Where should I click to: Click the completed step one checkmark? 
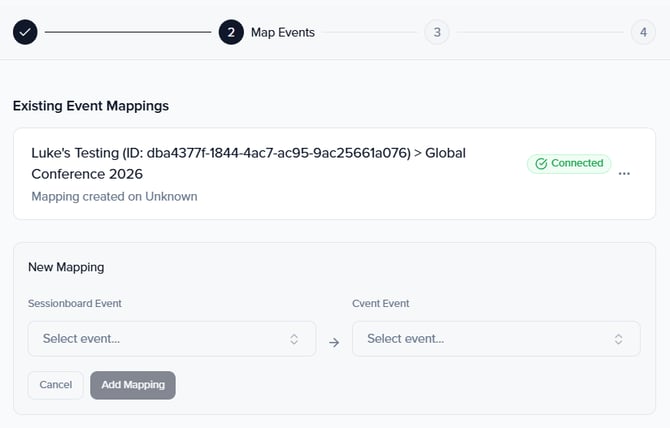[x=26, y=32]
